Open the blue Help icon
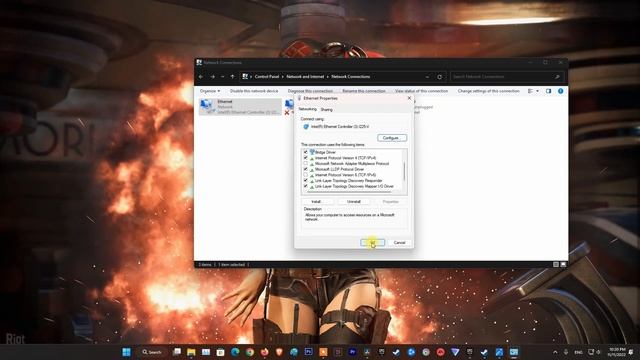This screenshot has width=640, height=360. [x=560, y=91]
